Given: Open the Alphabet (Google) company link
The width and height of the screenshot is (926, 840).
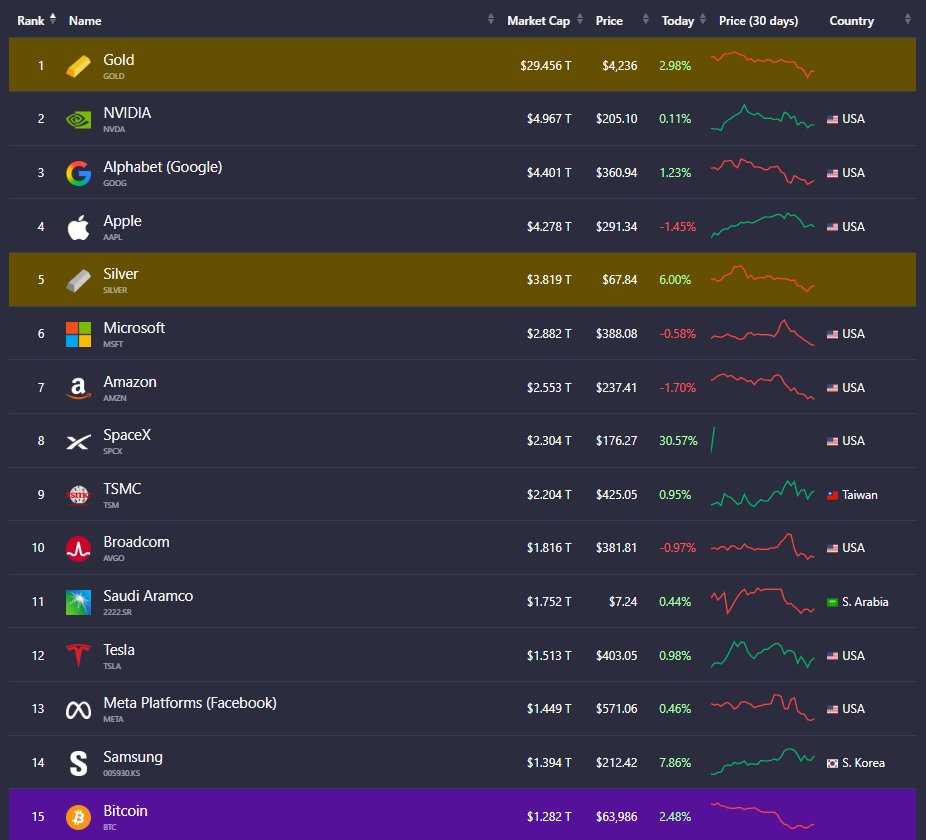Looking at the screenshot, I should 162,167.
